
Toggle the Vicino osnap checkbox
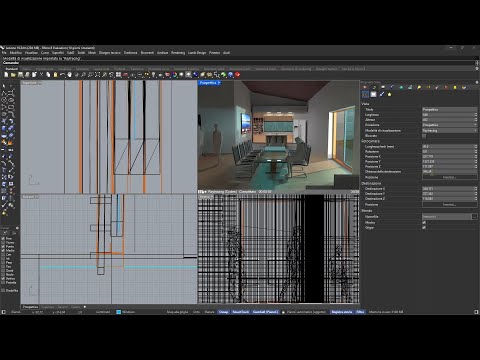pyautogui.click(x=3, y=243)
